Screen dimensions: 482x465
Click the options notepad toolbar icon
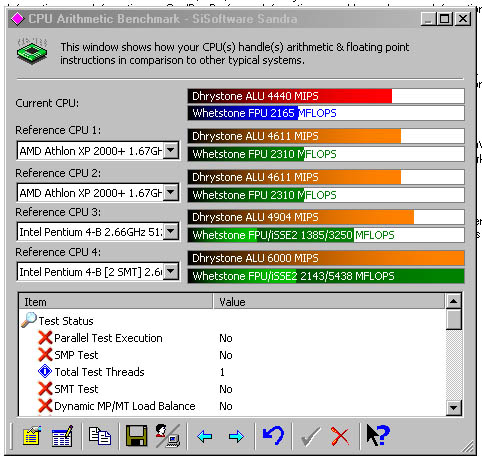32,435
